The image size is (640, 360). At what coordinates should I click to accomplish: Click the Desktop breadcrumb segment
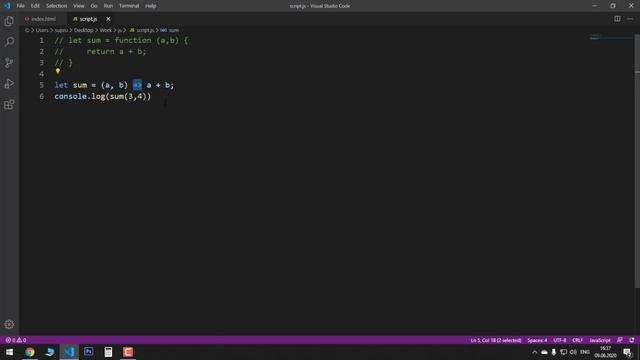[83, 30]
